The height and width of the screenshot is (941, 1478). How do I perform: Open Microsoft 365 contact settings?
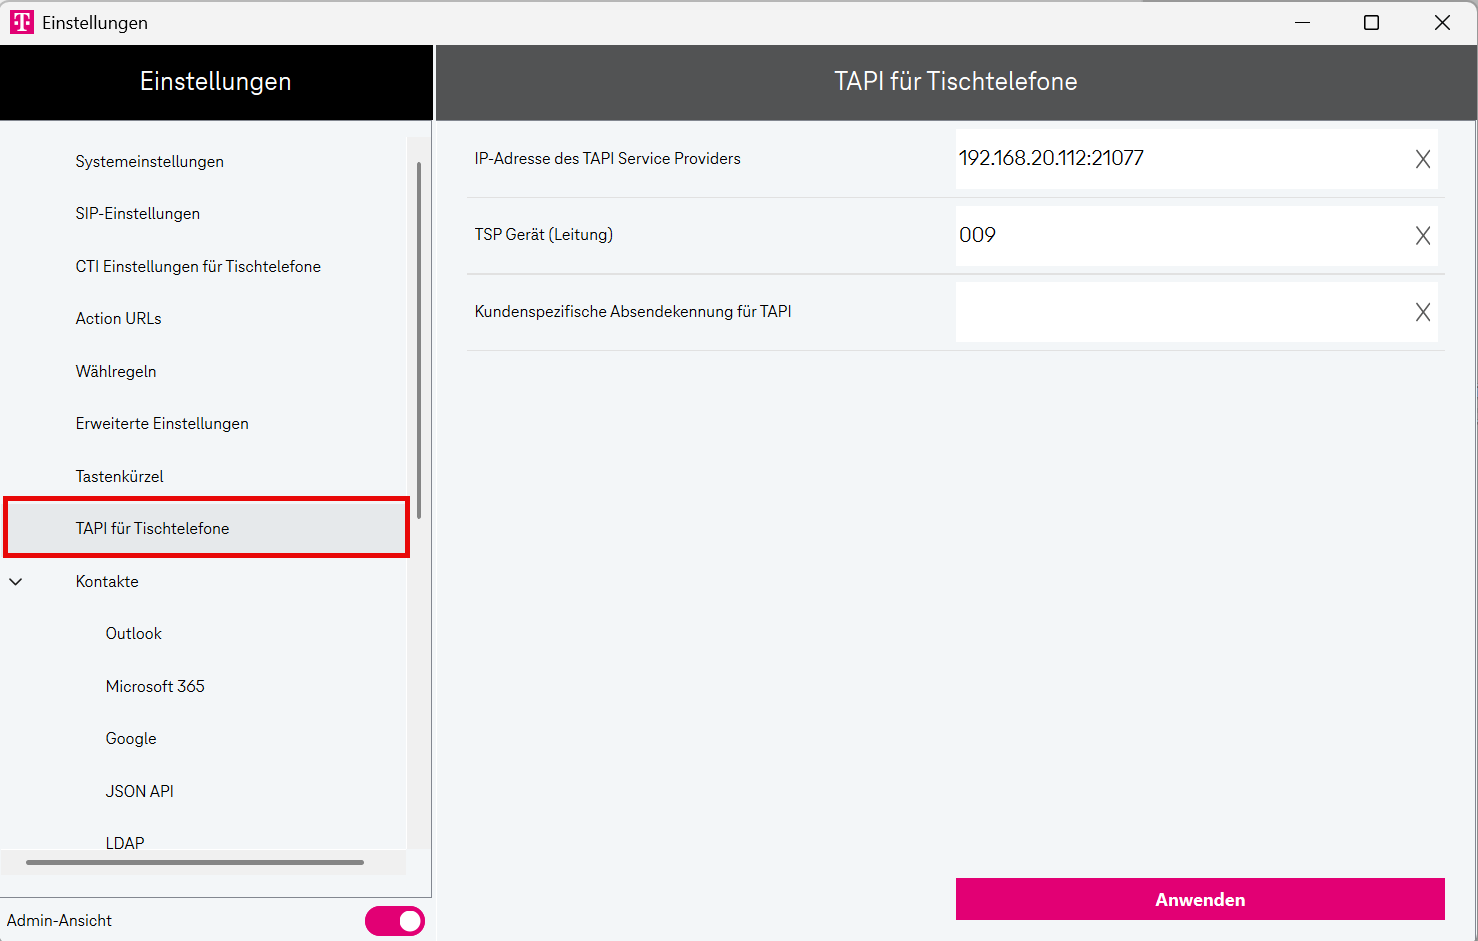click(x=155, y=687)
